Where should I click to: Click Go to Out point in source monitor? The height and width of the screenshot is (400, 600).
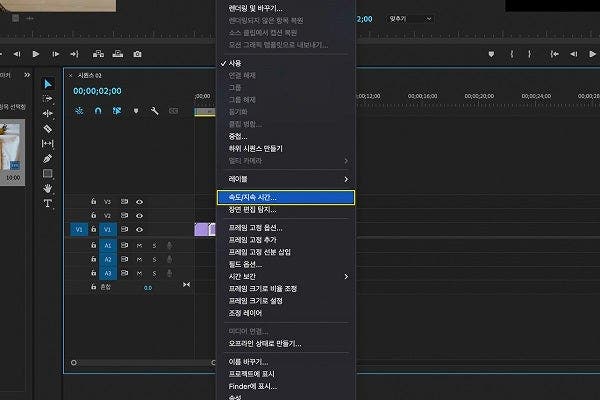(75, 54)
